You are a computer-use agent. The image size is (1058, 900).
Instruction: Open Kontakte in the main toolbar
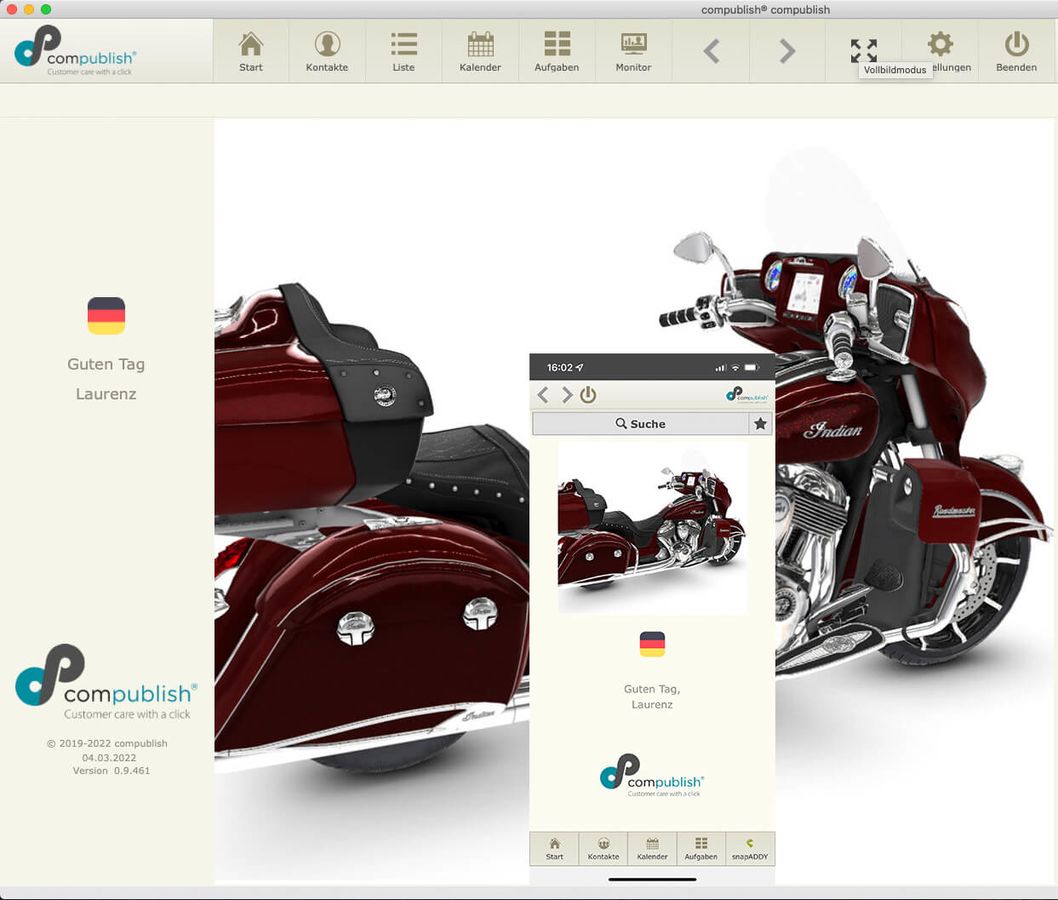coord(327,51)
